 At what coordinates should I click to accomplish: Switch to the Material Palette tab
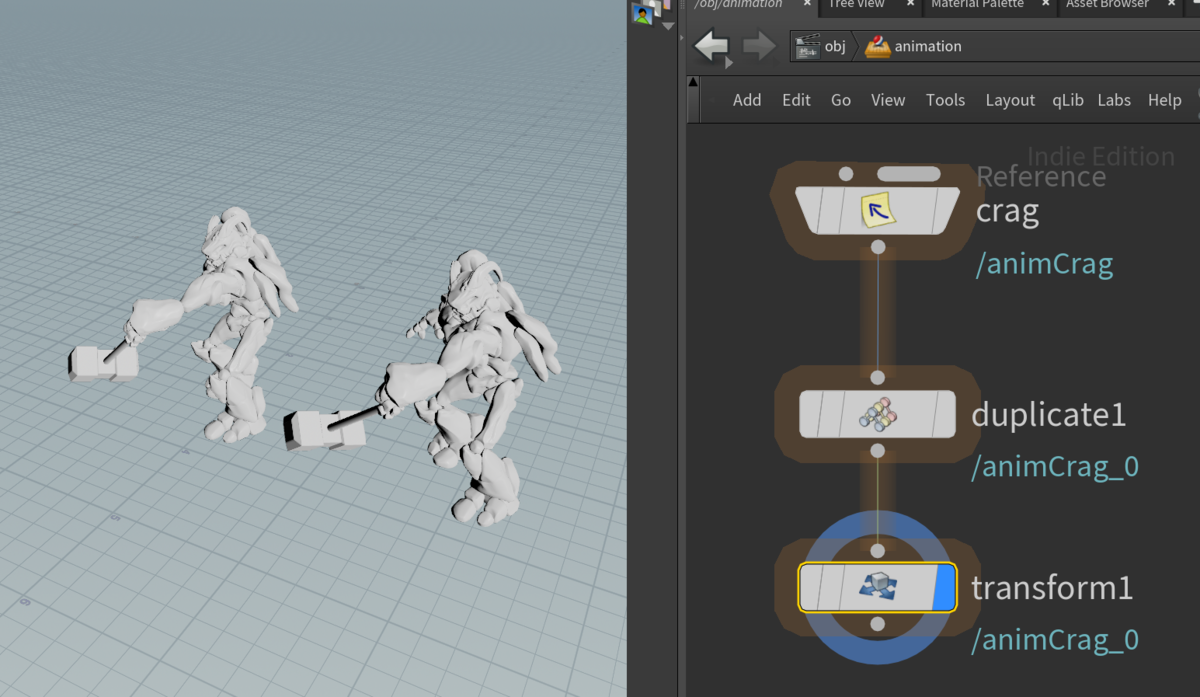click(977, 5)
